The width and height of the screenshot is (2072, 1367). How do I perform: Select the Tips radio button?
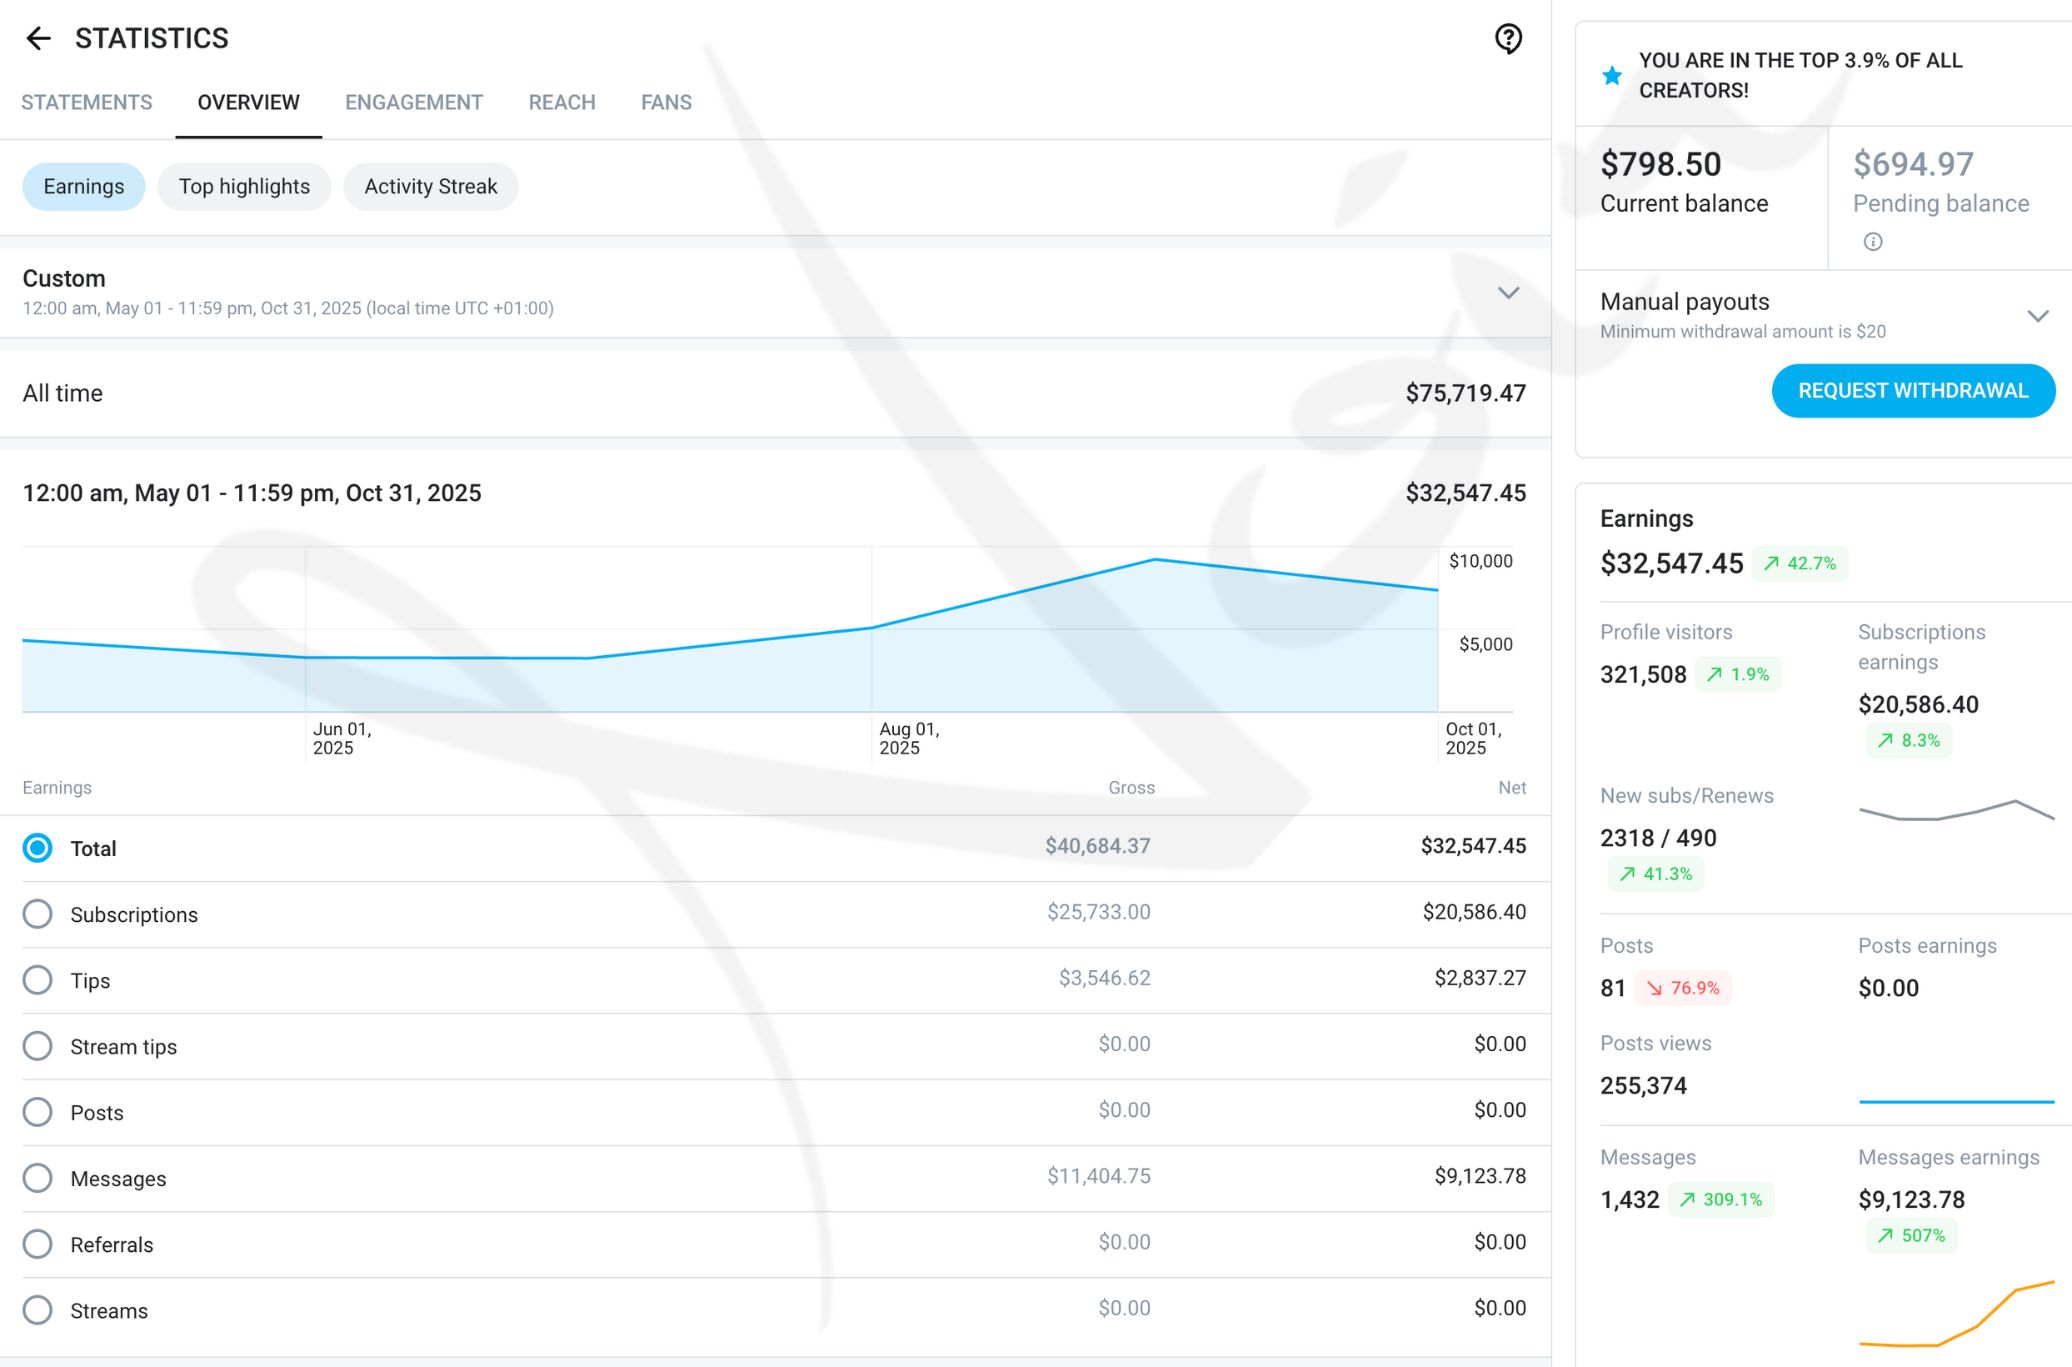click(x=38, y=980)
